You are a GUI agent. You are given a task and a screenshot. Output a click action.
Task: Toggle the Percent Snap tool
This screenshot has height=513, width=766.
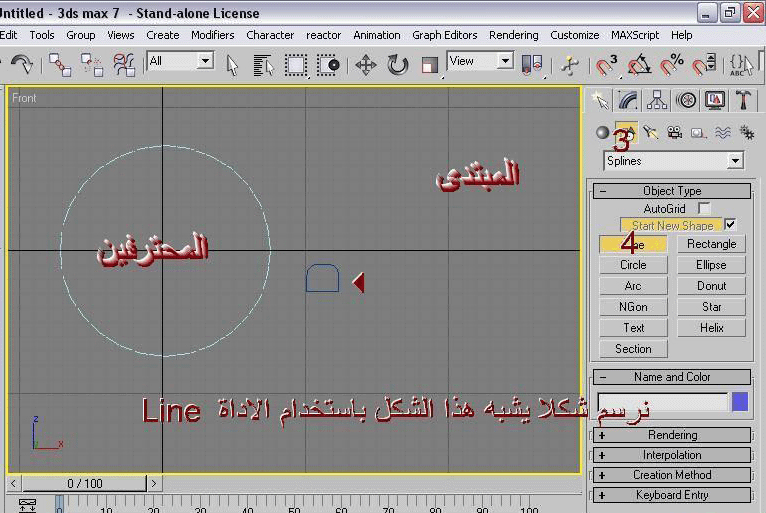coord(672,65)
